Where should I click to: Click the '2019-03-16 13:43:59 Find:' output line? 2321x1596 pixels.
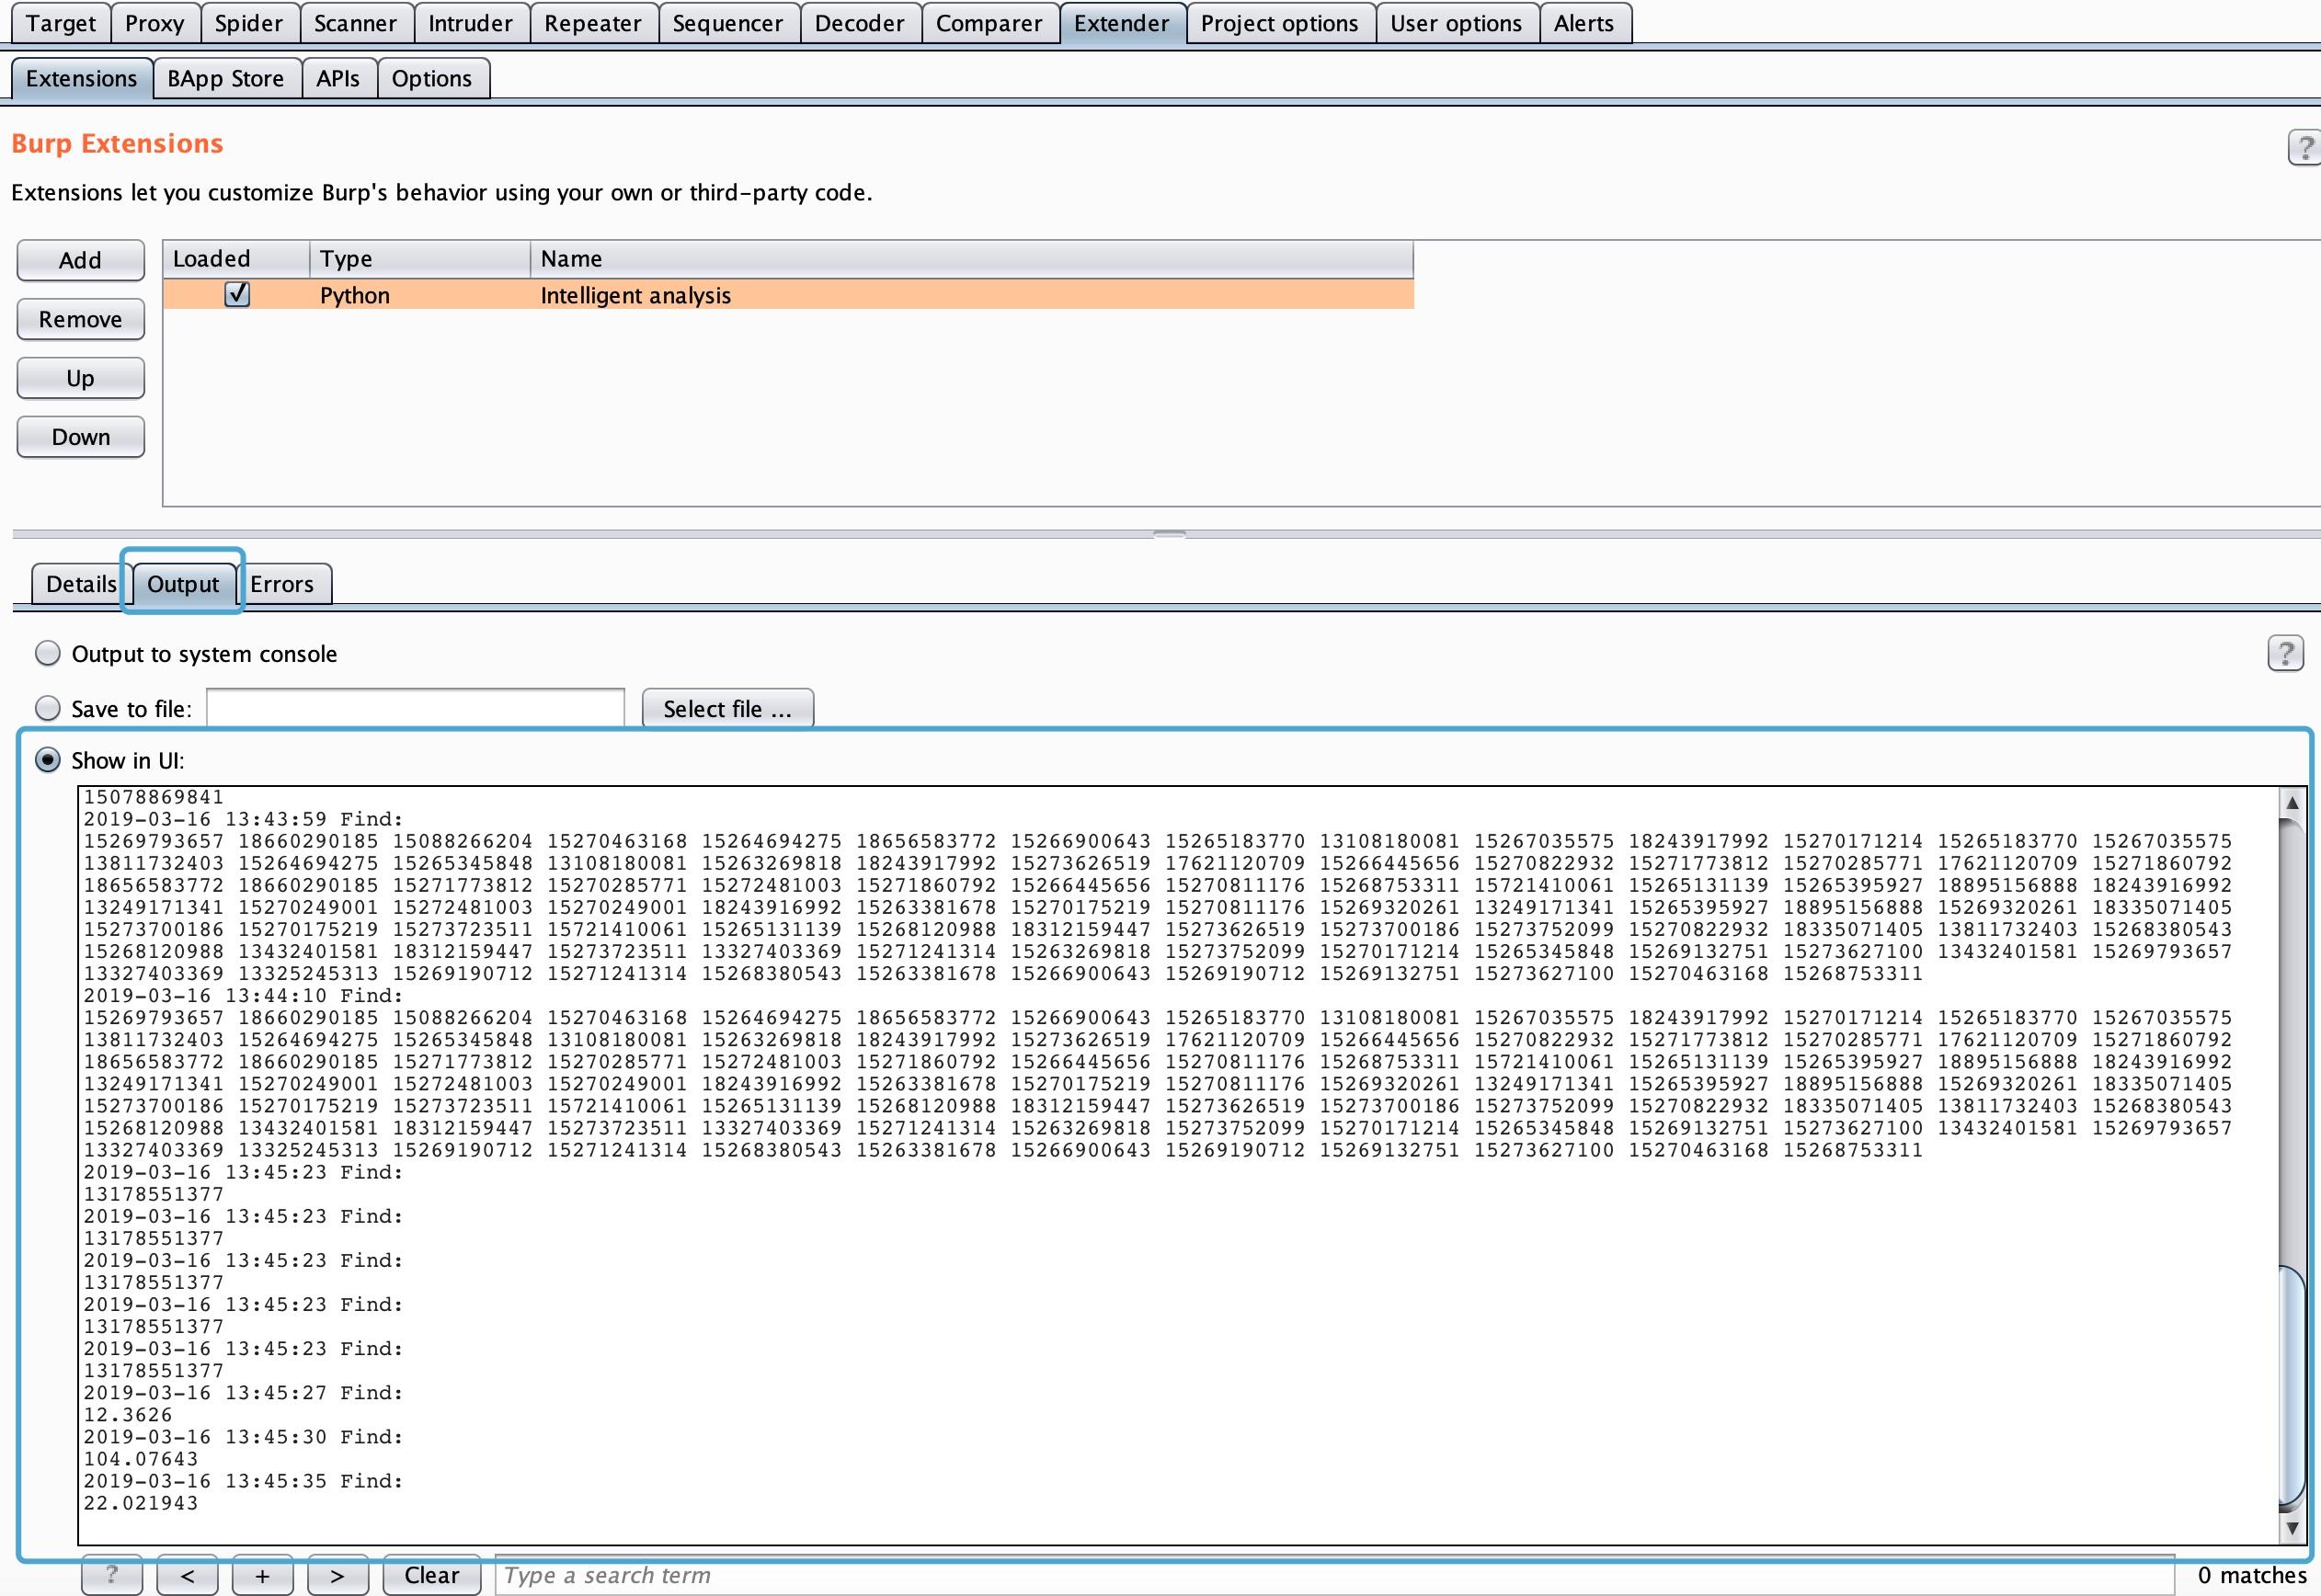click(243, 819)
